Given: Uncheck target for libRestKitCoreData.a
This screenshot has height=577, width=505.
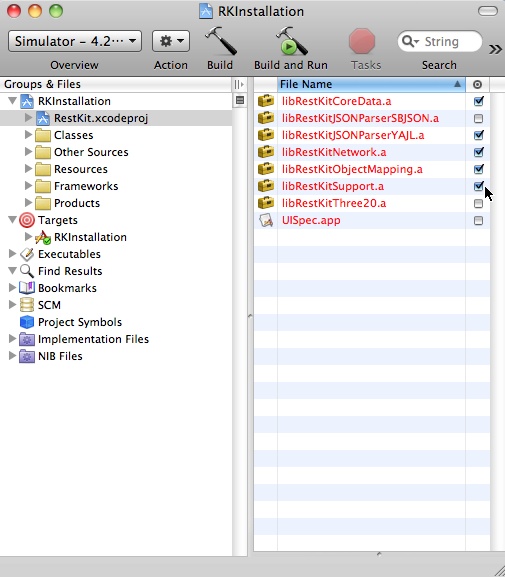Looking at the screenshot, I should (x=478, y=101).
